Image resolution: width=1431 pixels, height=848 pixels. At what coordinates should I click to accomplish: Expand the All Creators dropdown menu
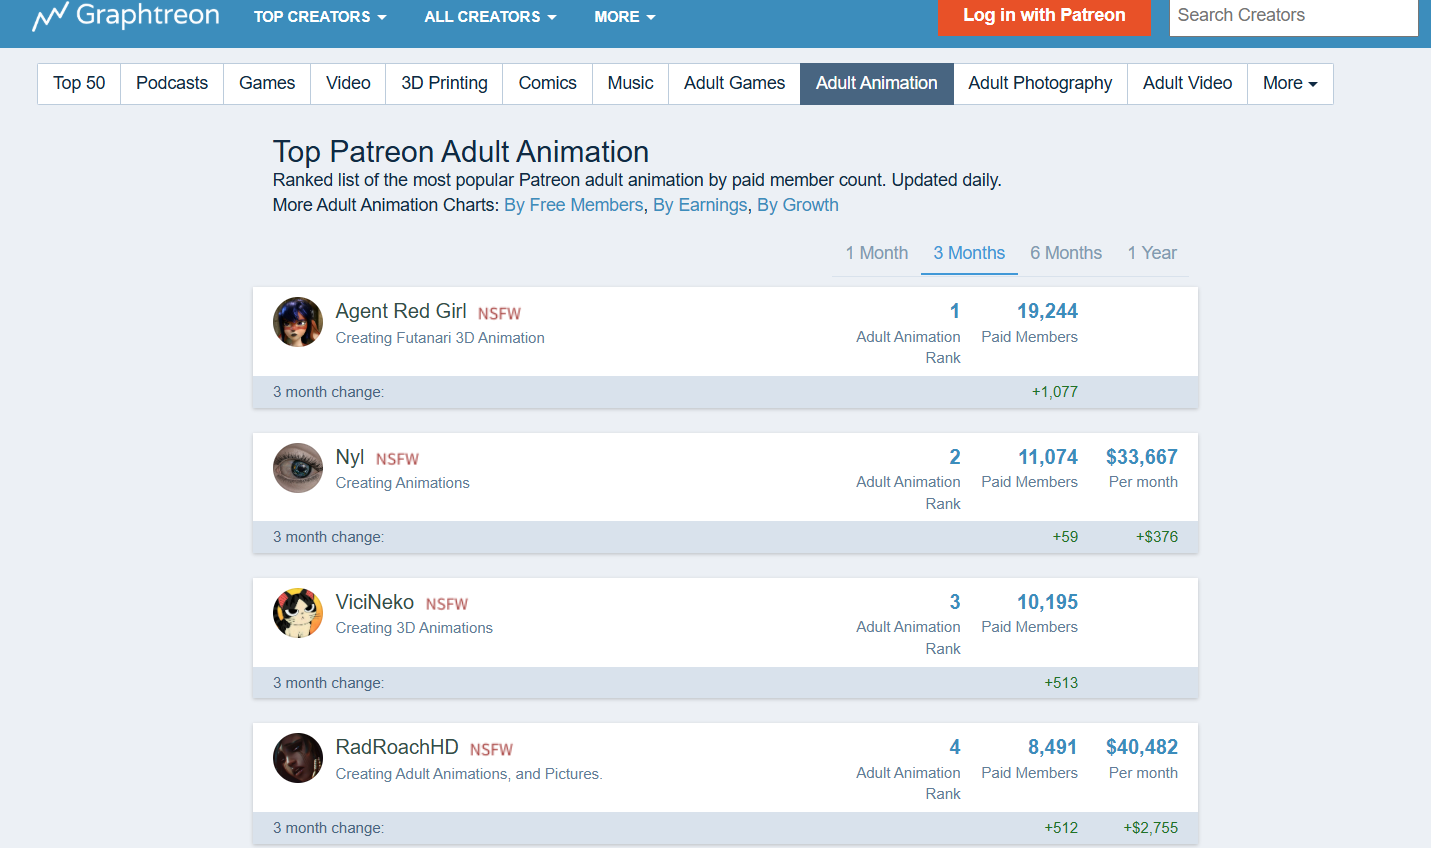pyautogui.click(x=490, y=17)
